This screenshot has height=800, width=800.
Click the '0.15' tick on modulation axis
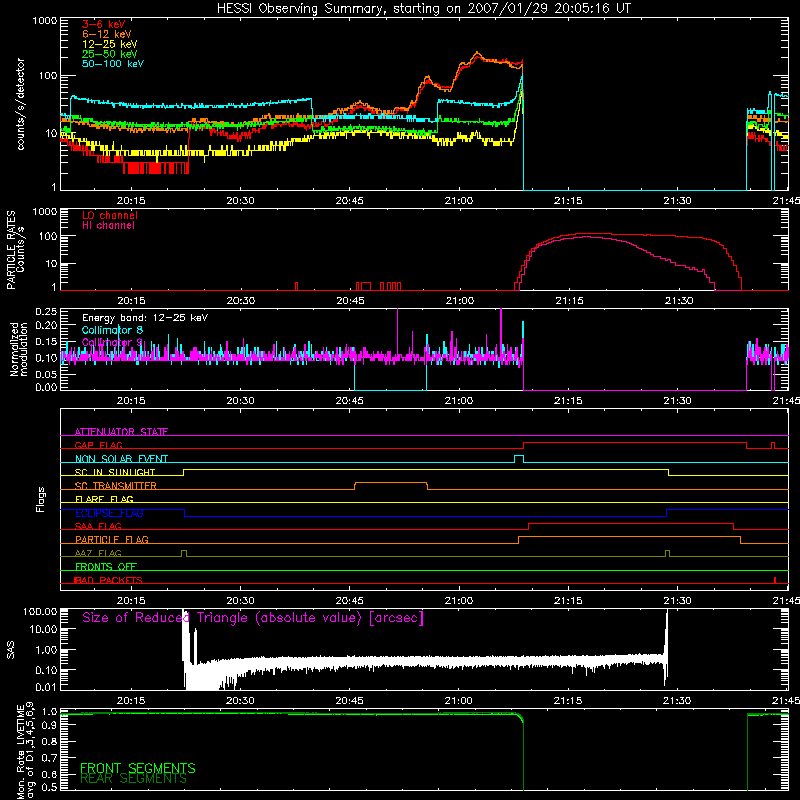pos(46,341)
